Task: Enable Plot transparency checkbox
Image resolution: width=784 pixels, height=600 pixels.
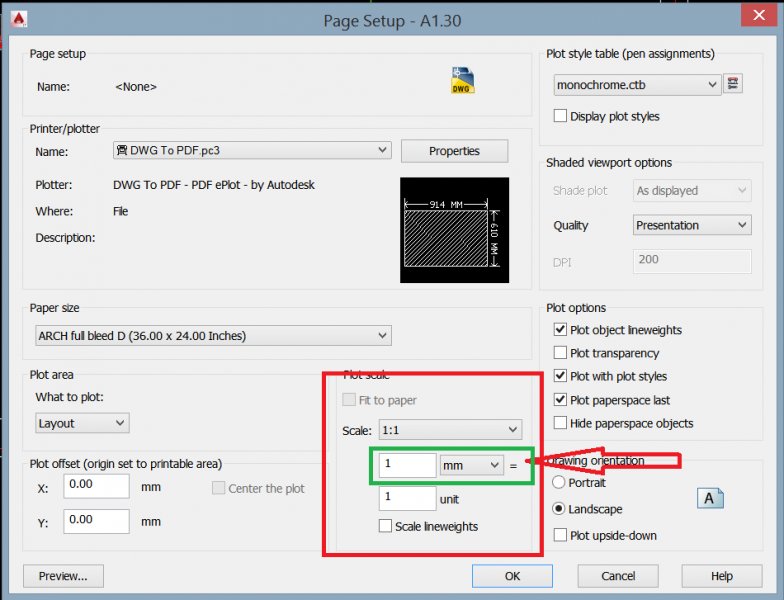Action: click(x=560, y=352)
